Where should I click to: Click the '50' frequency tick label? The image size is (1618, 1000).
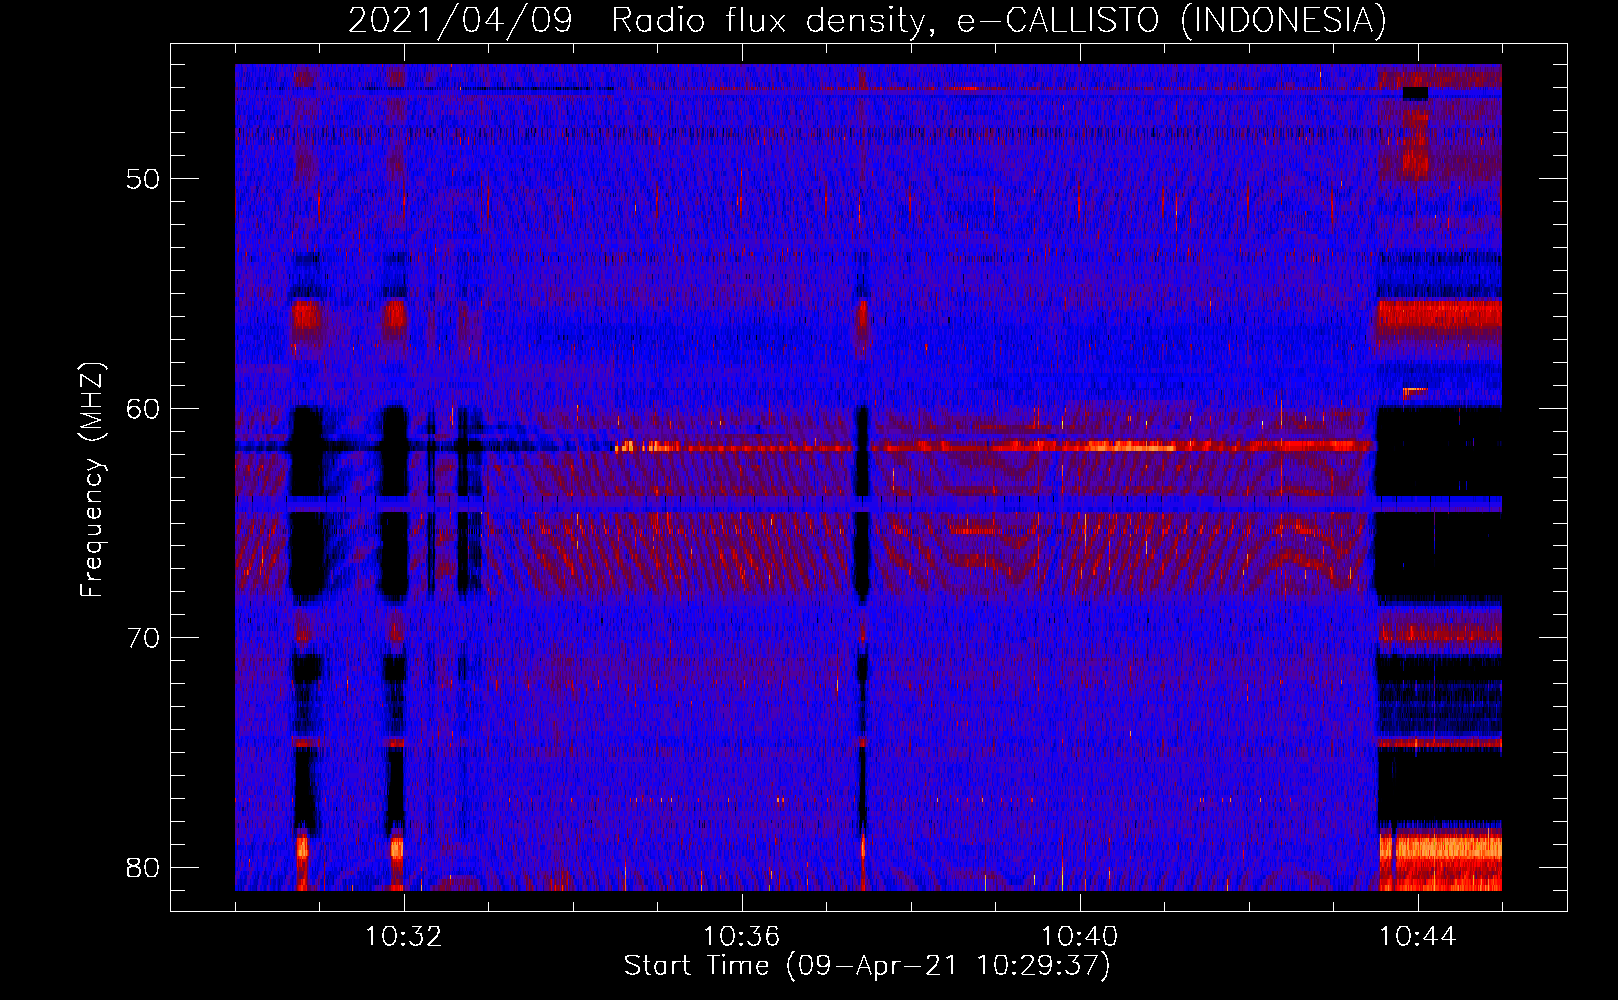(x=143, y=179)
